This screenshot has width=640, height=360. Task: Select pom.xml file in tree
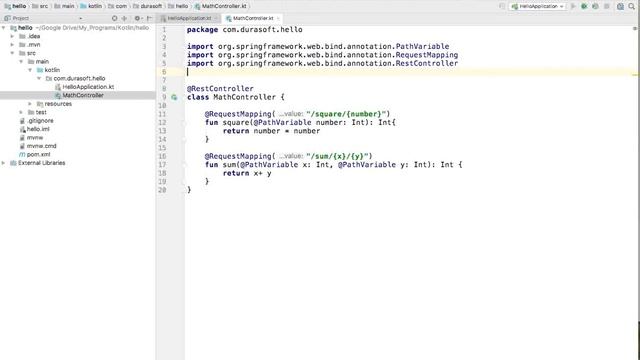pos(35,154)
